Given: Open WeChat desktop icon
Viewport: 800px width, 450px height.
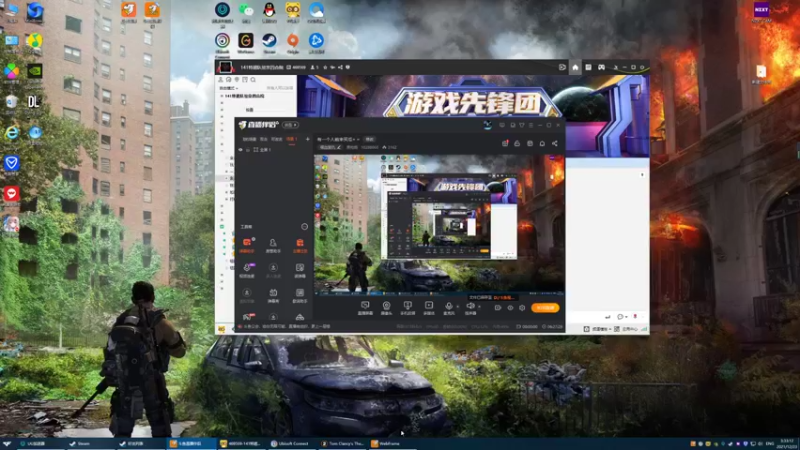Looking at the screenshot, I should coord(246,12).
